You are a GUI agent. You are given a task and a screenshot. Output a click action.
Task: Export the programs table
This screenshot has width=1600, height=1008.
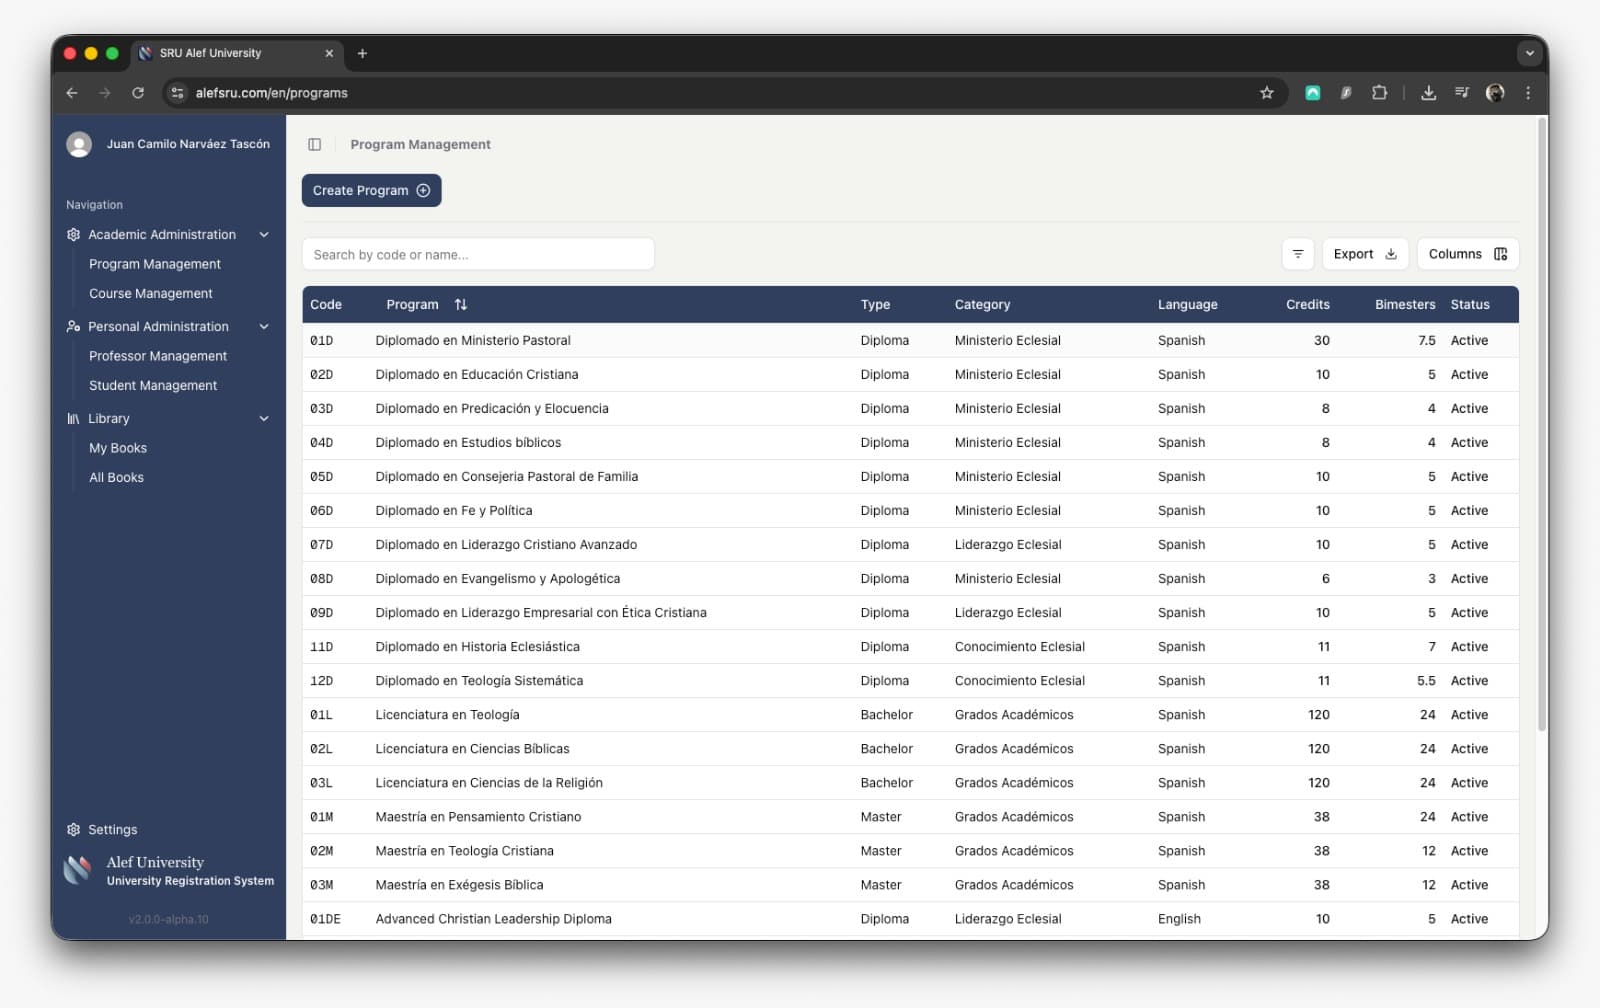1364,254
